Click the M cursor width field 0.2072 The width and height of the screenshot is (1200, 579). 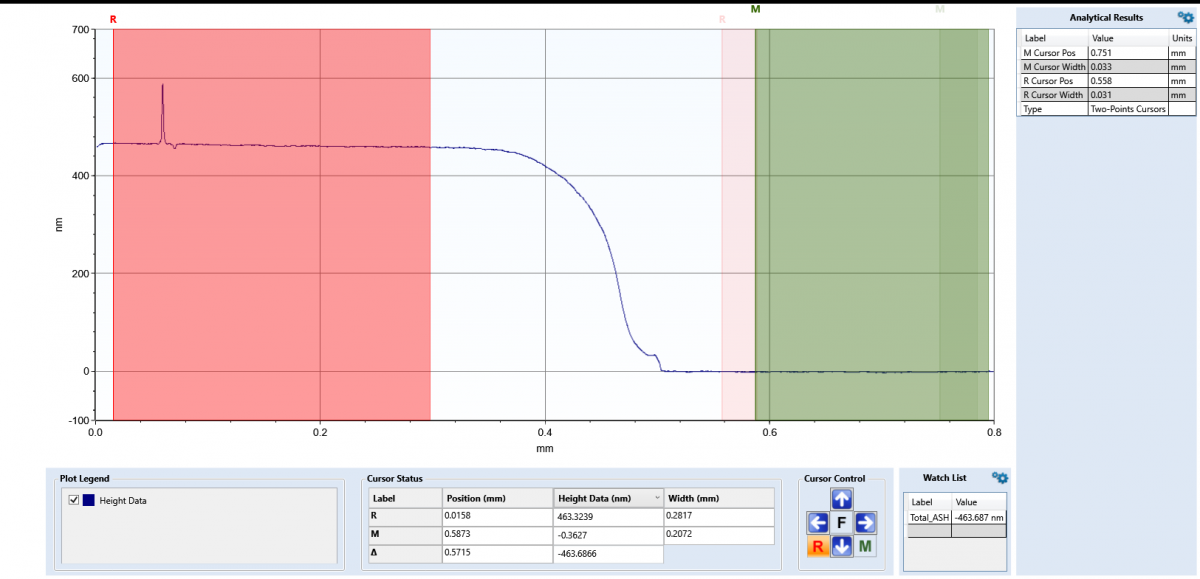click(719, 535)
